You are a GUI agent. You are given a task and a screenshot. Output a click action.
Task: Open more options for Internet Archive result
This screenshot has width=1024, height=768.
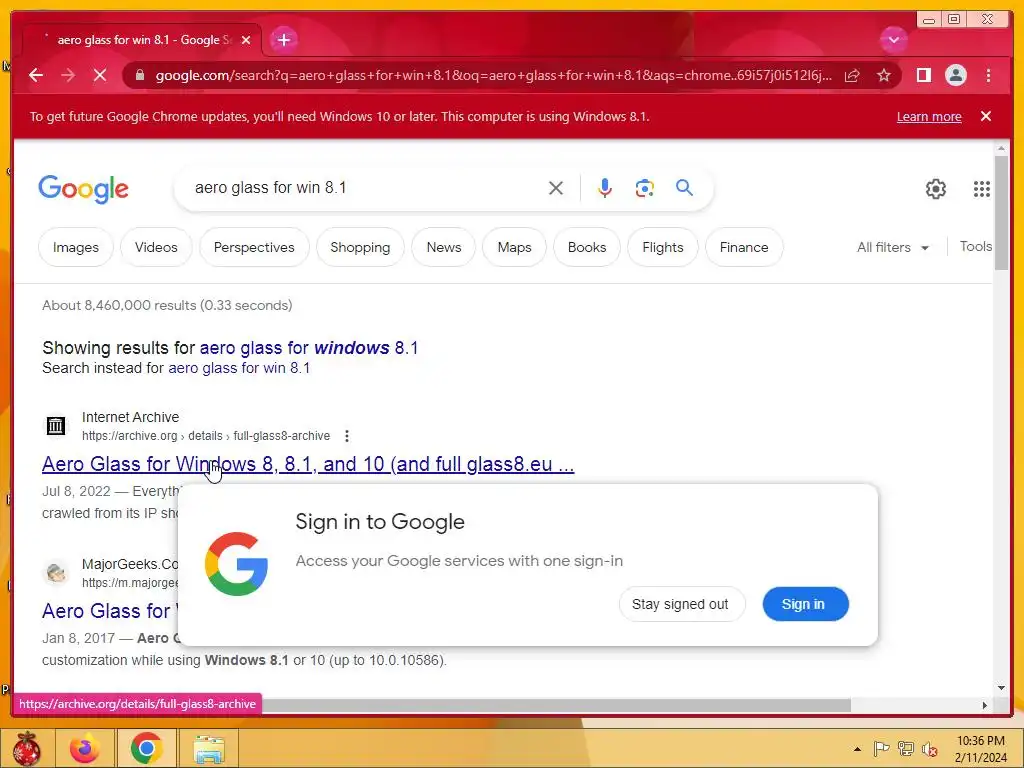point(347,436)
